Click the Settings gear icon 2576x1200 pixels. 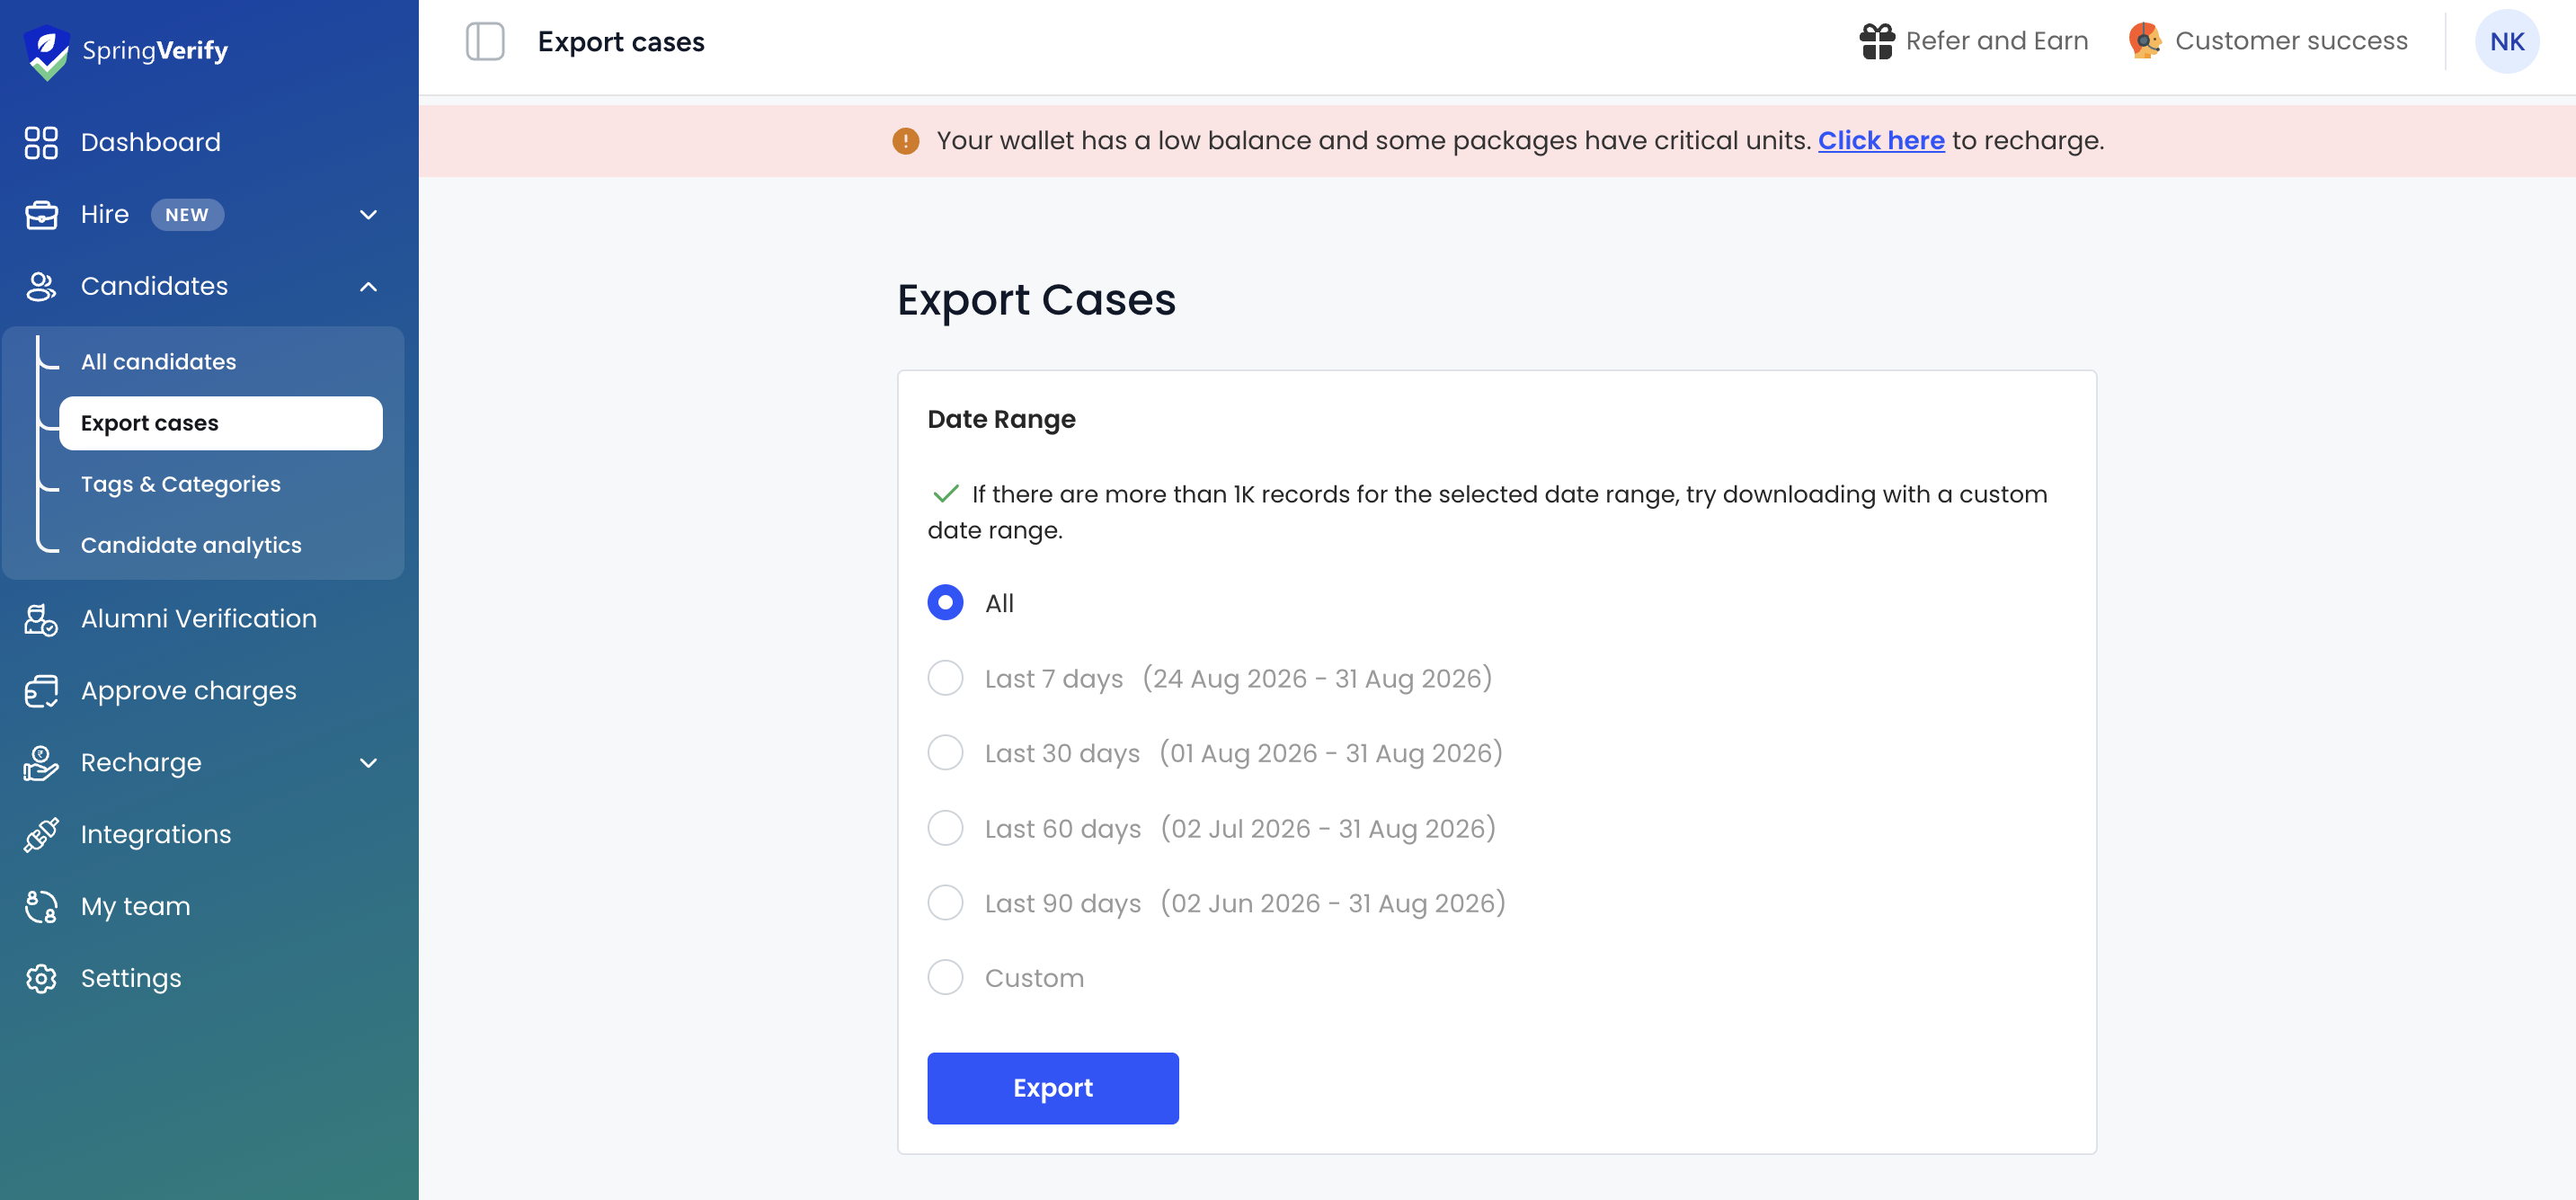click(41, 978)
